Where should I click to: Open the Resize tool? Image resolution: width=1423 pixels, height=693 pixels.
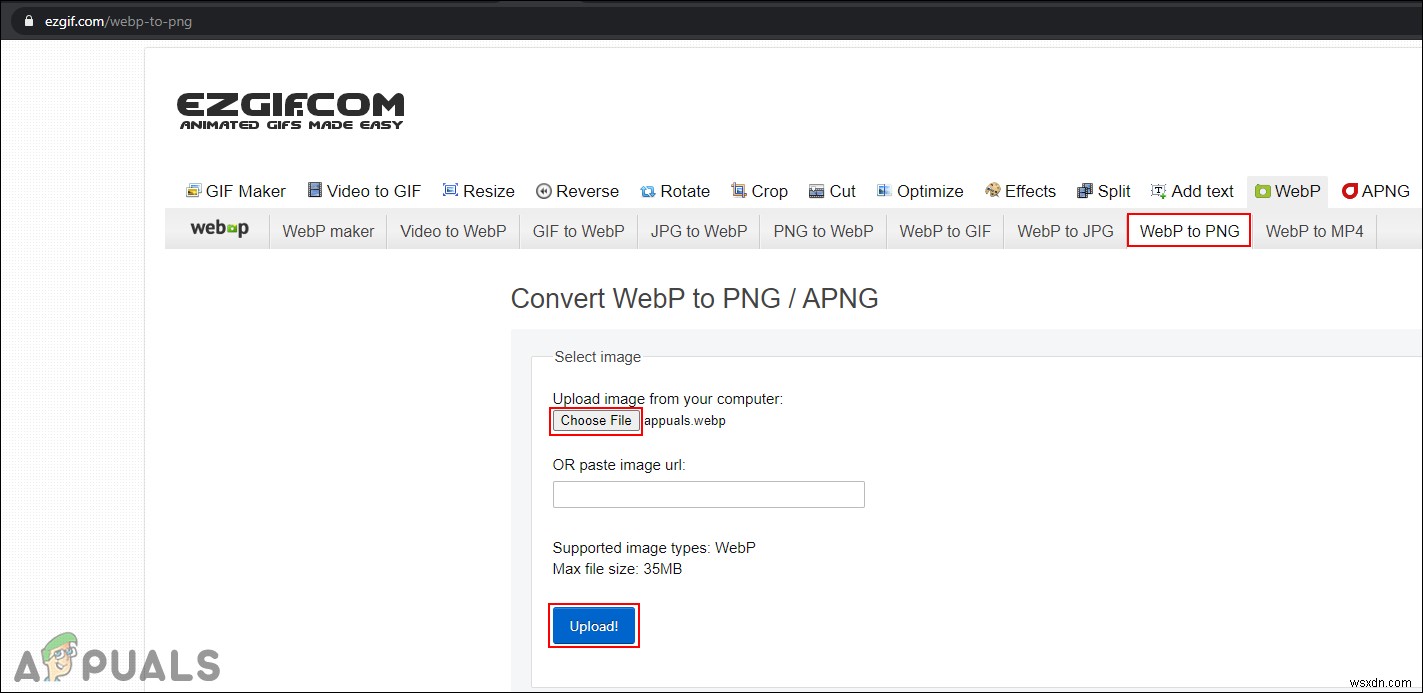(x=478, y=190)
